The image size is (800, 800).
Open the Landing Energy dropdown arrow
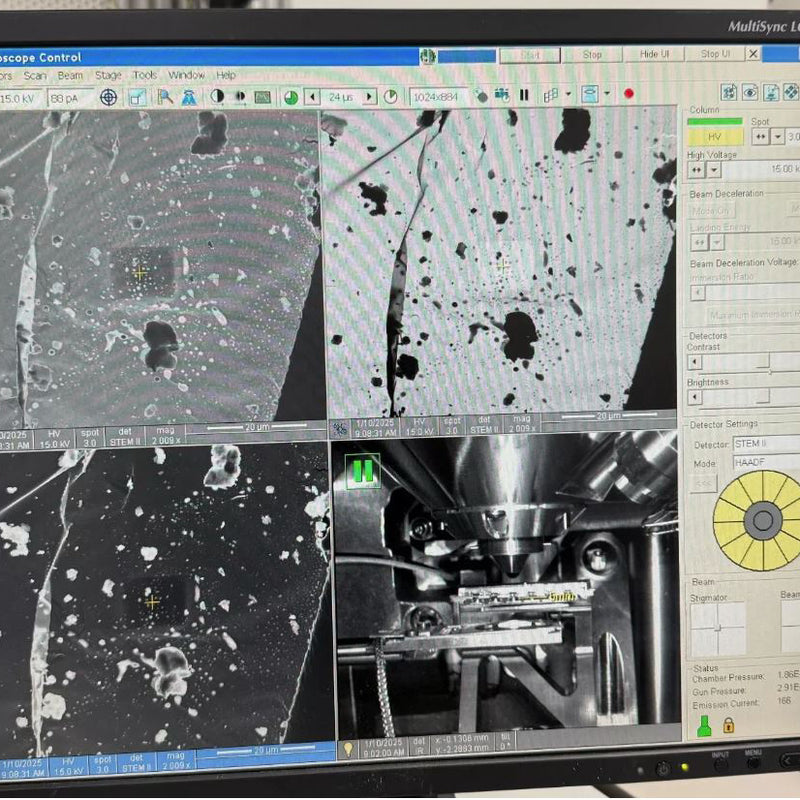pos(717,242)
